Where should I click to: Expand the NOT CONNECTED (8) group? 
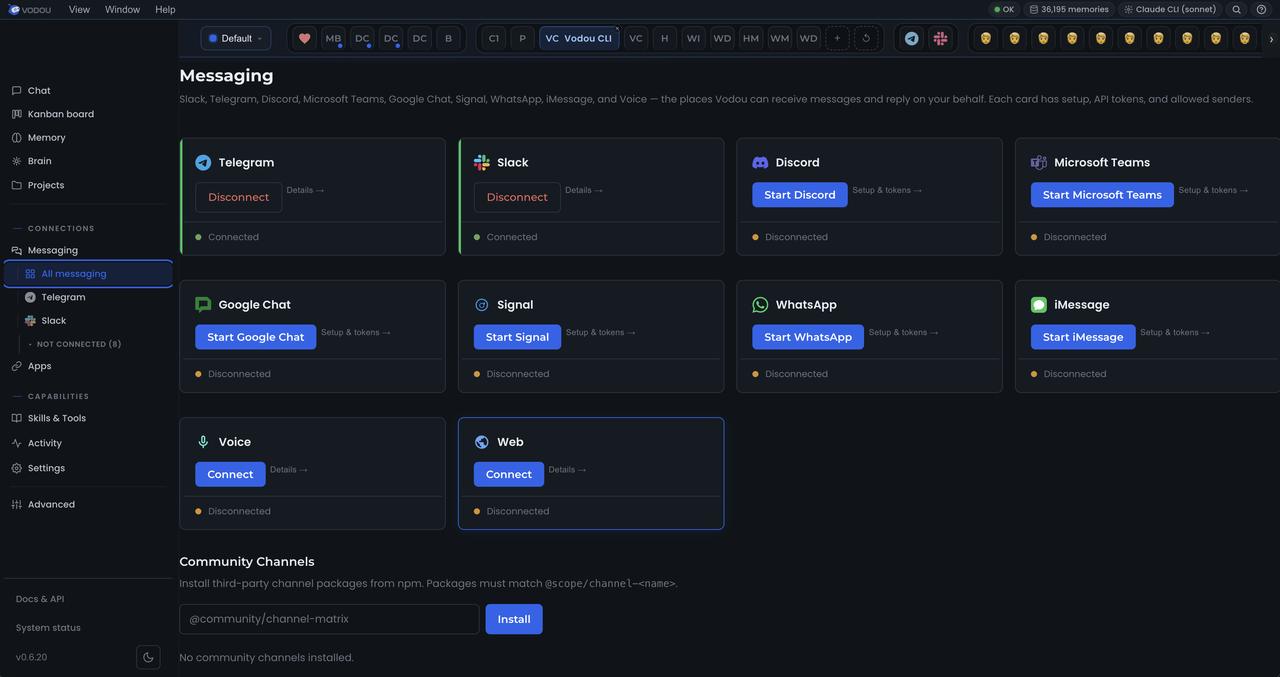click(x=75, y=344)
